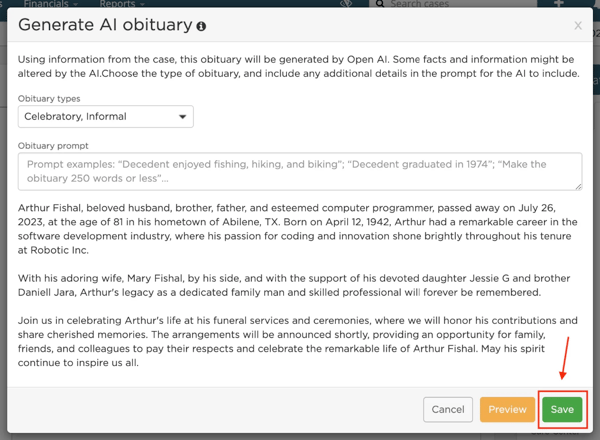Grab the resize handle of the prompt box
The height and width of the screenshot is (440, 600).
579,187
